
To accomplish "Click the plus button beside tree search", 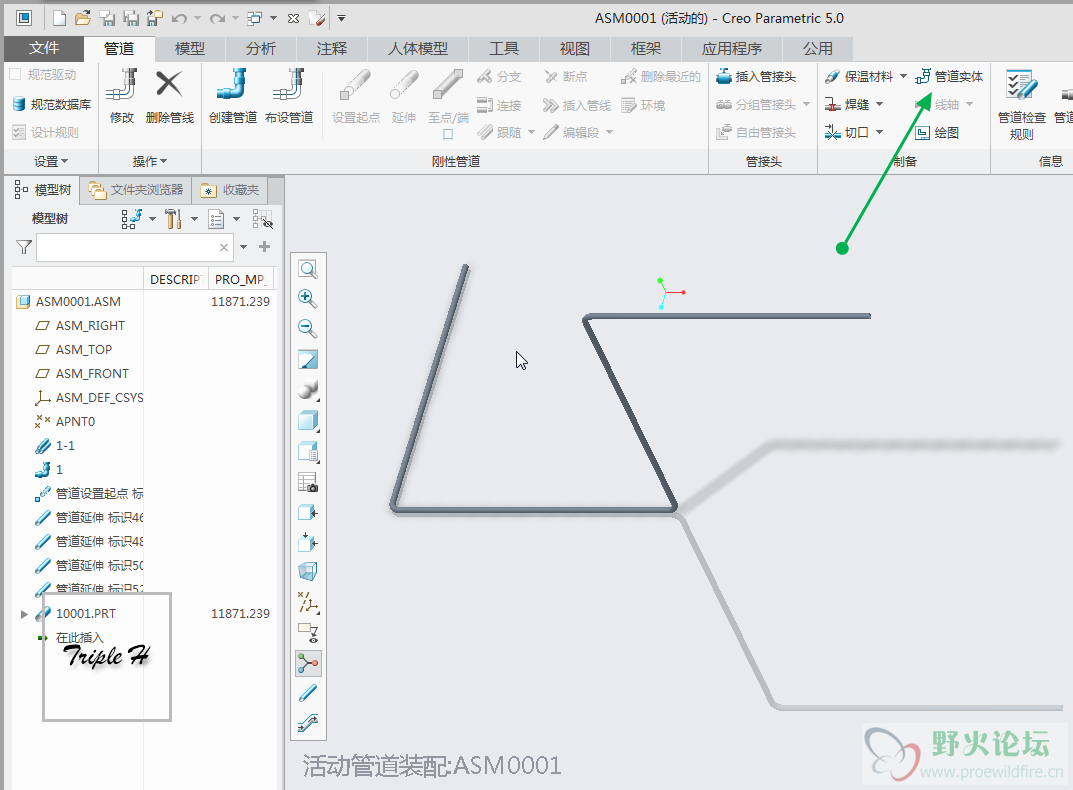I will click(265, 246).
